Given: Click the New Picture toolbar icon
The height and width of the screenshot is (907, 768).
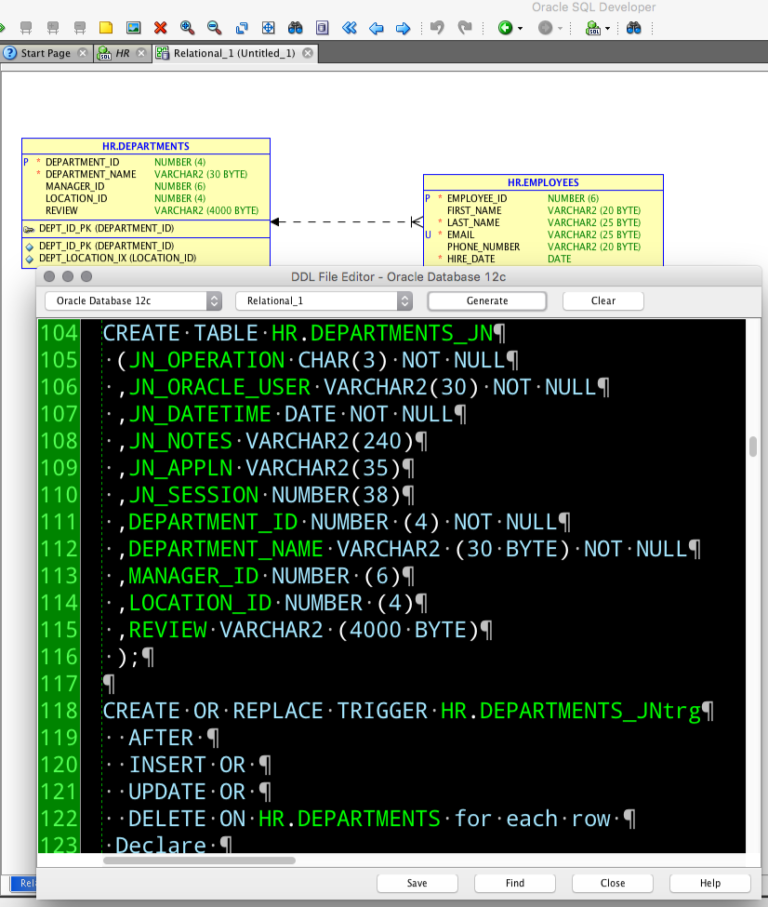Looking at the screenshot, I should (134, 27).
